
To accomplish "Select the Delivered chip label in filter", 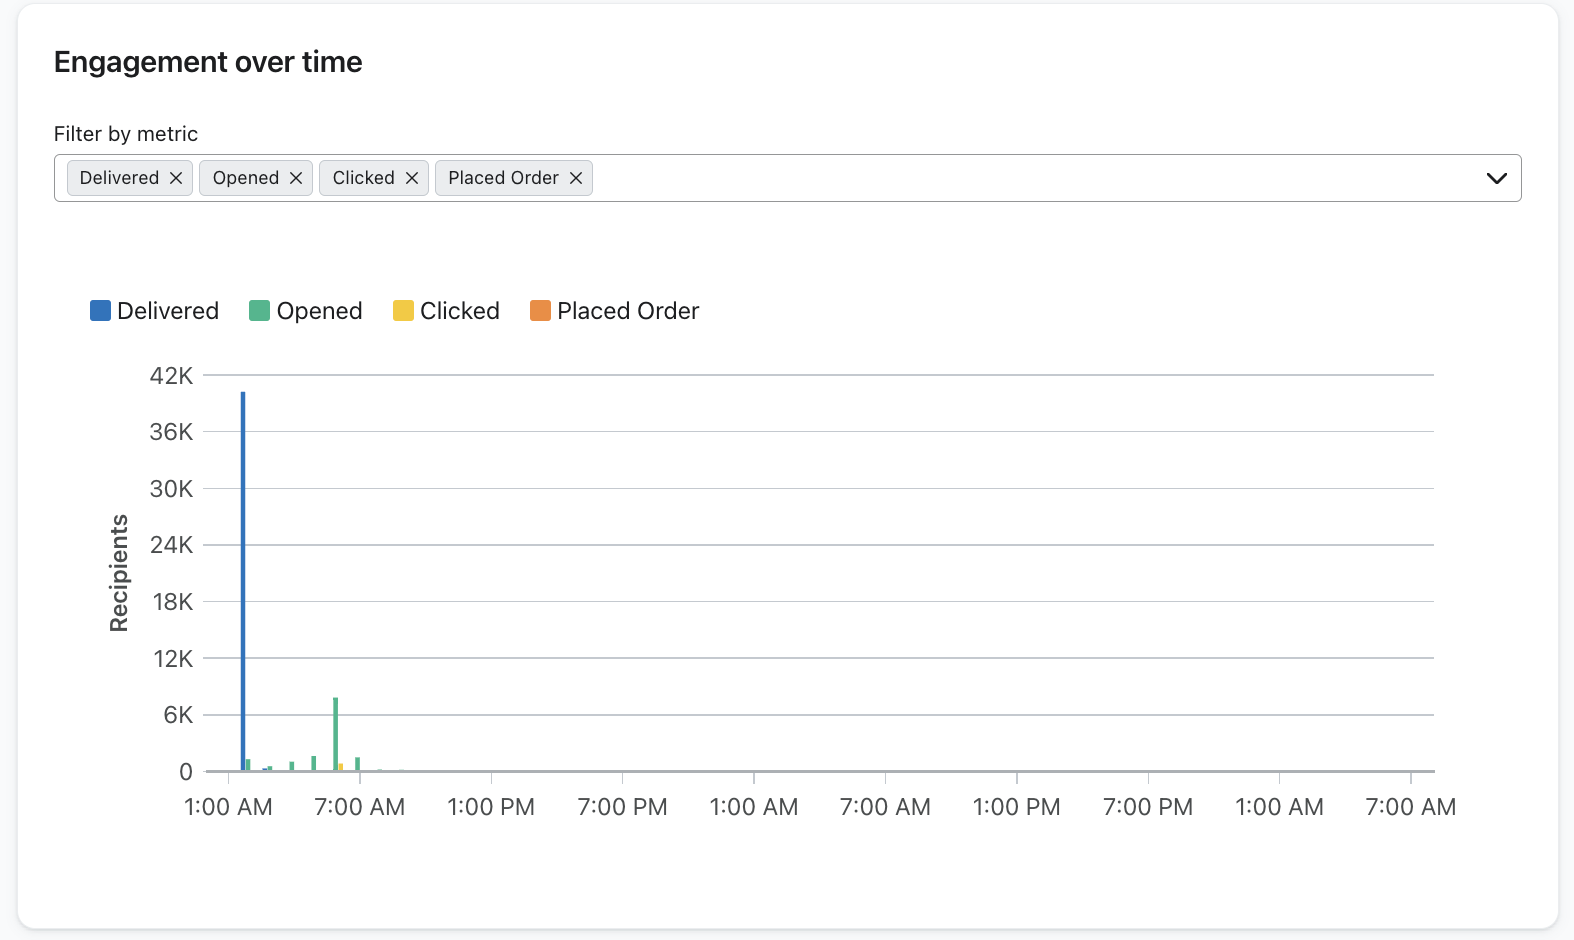I will [119, 178].
